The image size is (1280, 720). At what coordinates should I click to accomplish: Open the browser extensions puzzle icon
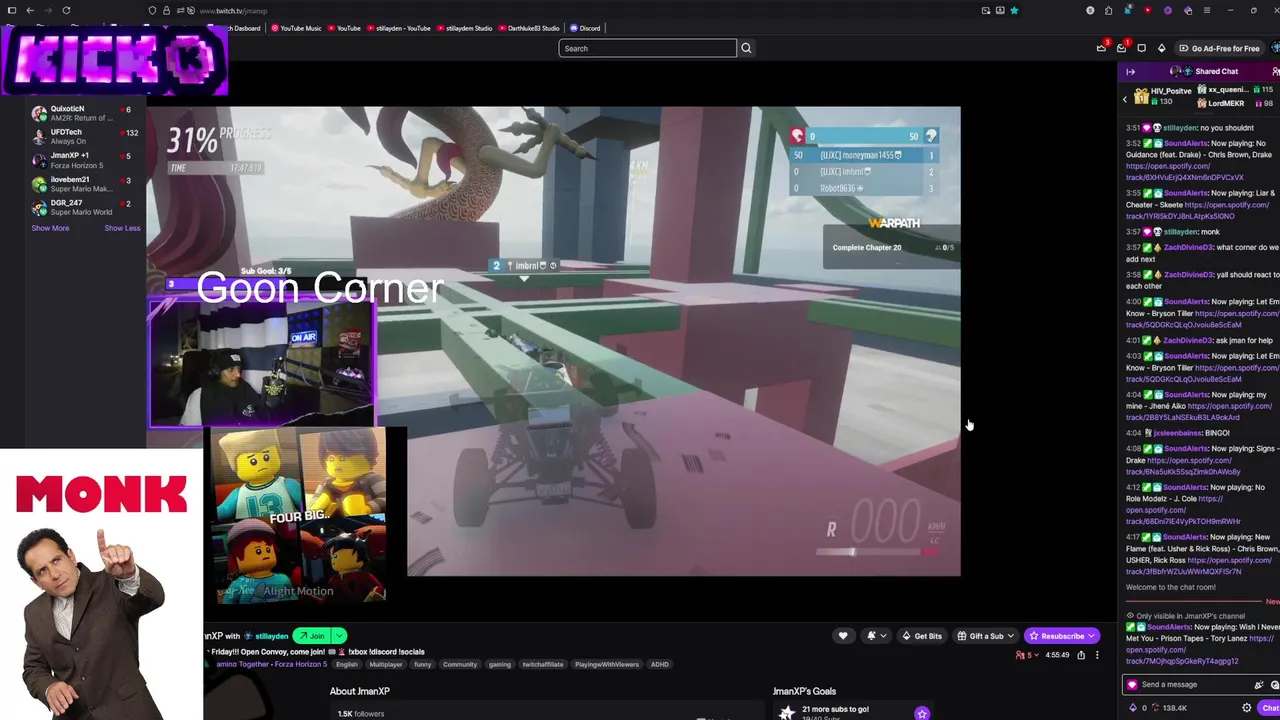(x=1108, y=10)
